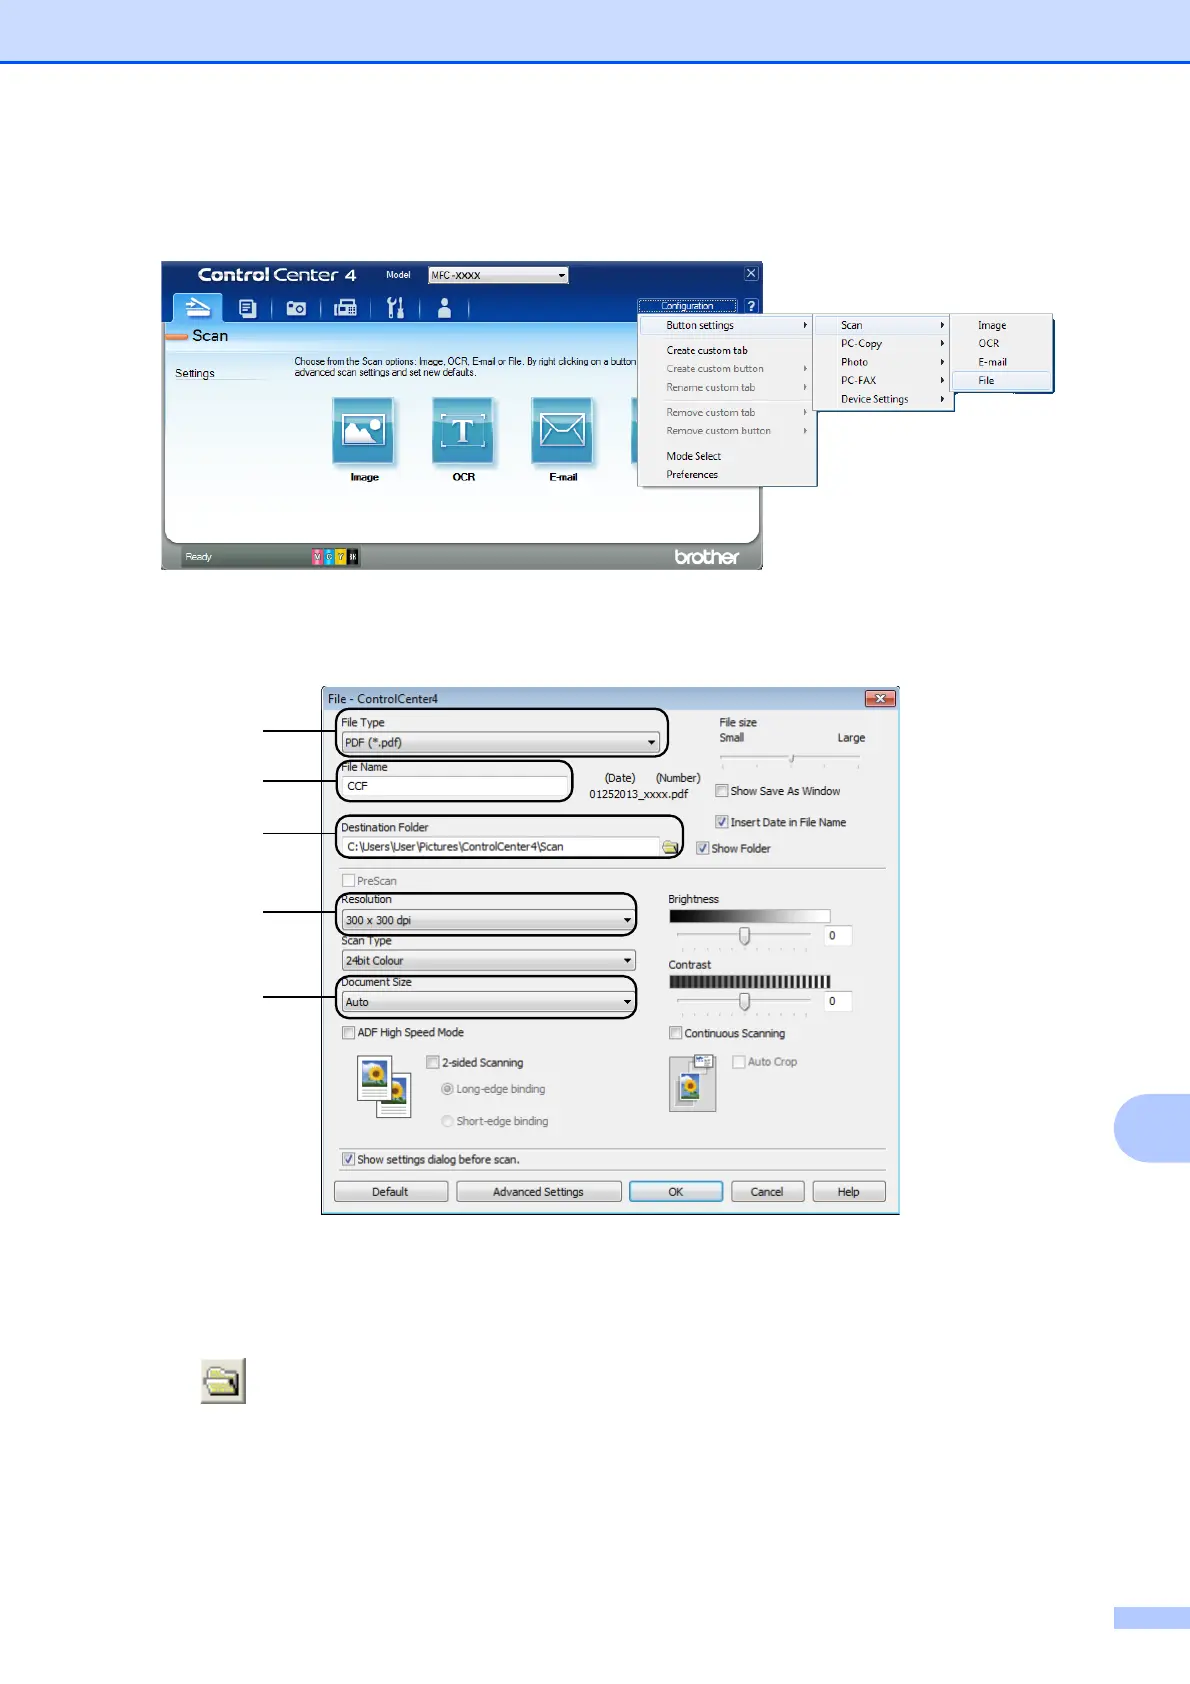Open Preferences from Configuration menu
This screenshot has height=1684, width=1190.
point(727,475)
